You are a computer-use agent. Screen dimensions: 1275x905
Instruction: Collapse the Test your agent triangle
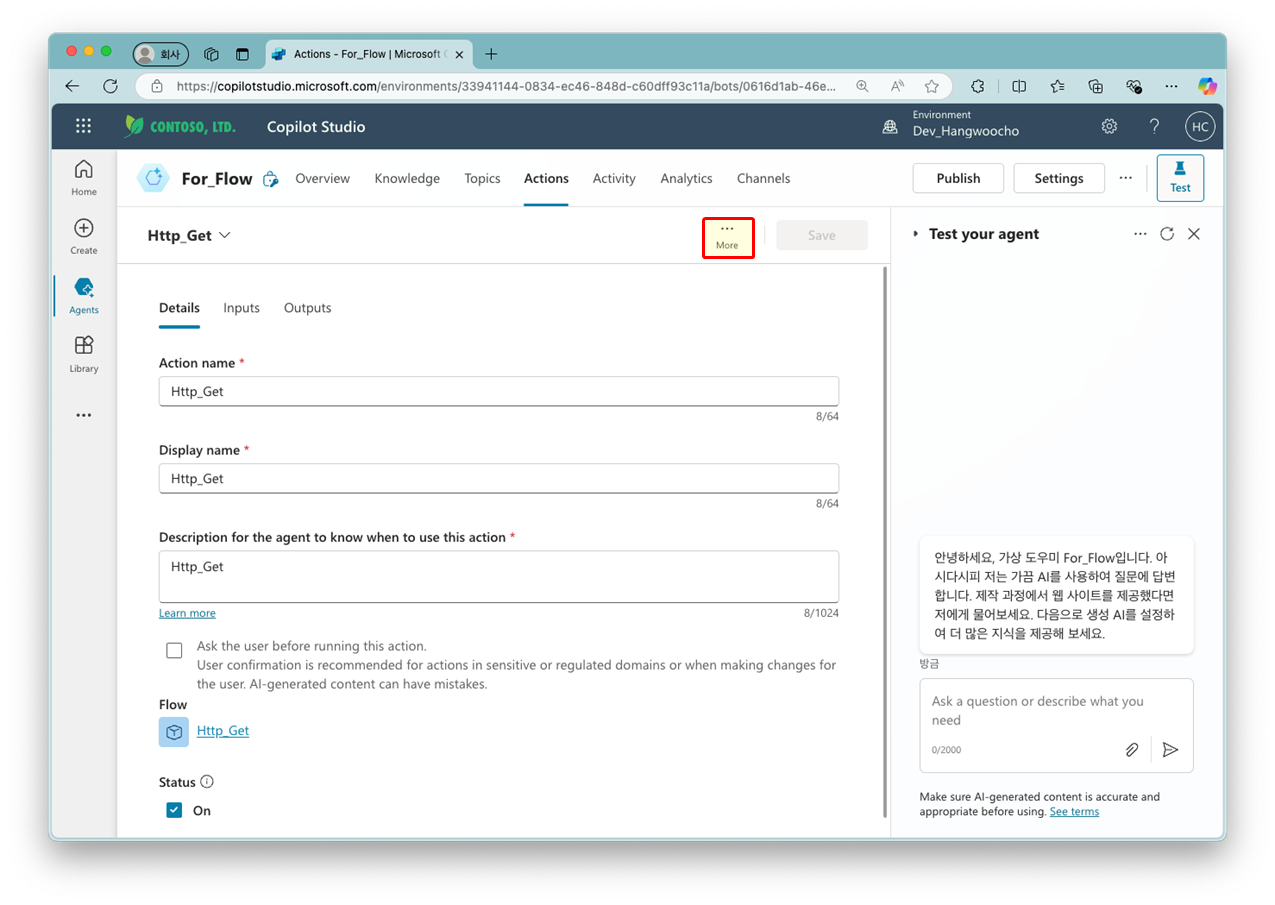915,234
